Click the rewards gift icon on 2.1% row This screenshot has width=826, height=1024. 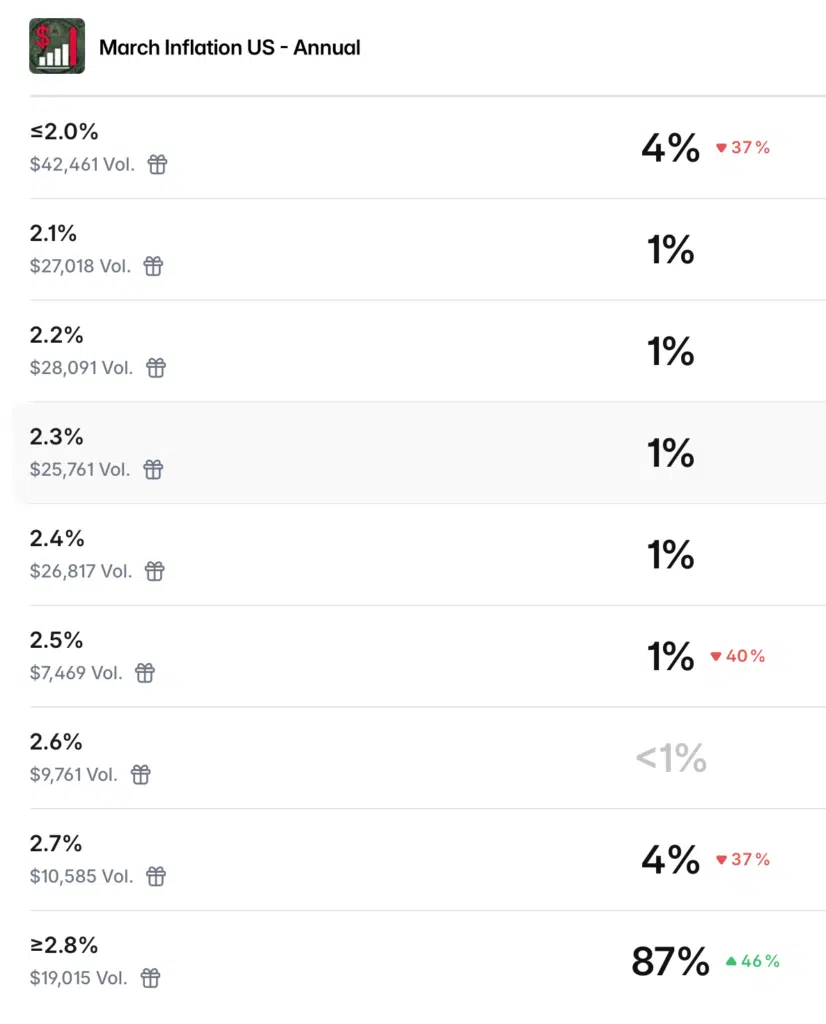(153, 266)
